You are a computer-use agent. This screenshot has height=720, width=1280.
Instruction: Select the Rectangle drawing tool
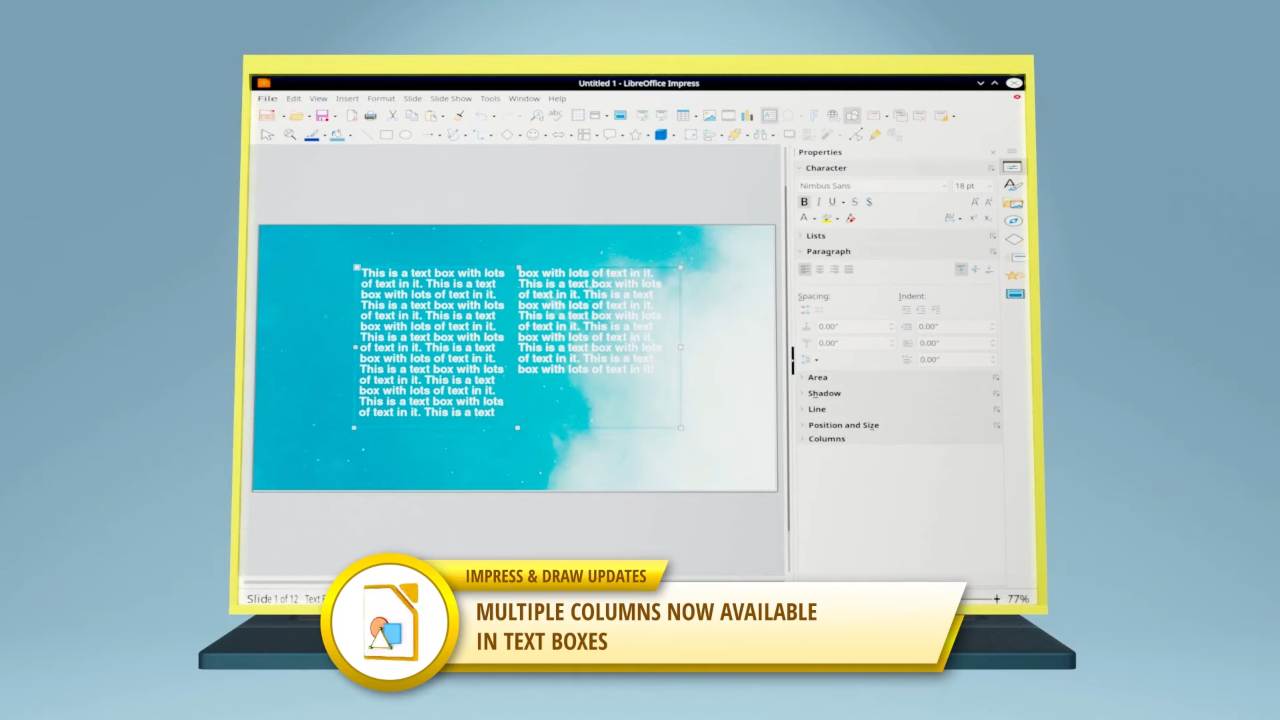tap(386, 135)
